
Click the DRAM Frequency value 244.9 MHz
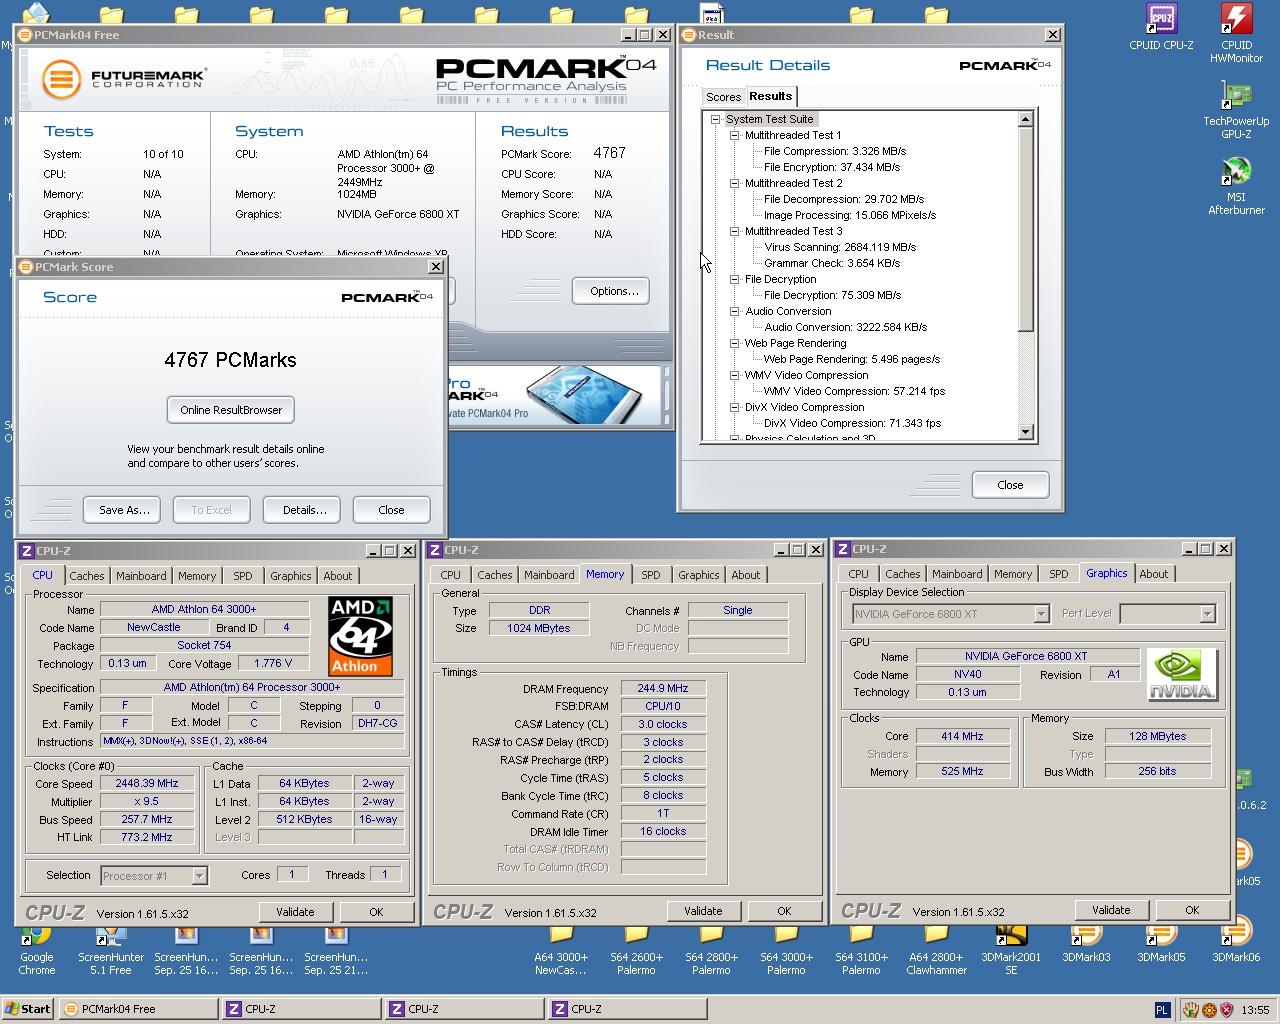click(664, 689)
